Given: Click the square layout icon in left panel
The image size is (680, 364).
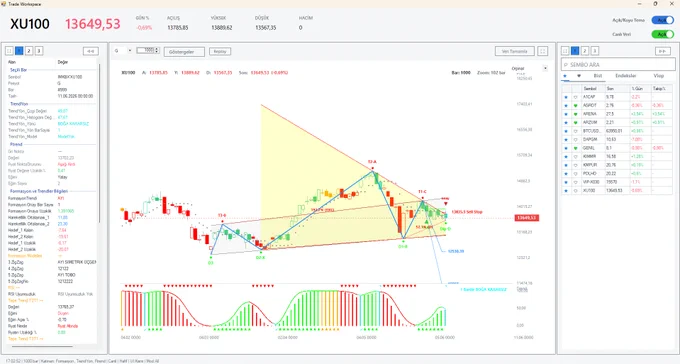Looking at the screenshot, I should click(x=9, y=51).
